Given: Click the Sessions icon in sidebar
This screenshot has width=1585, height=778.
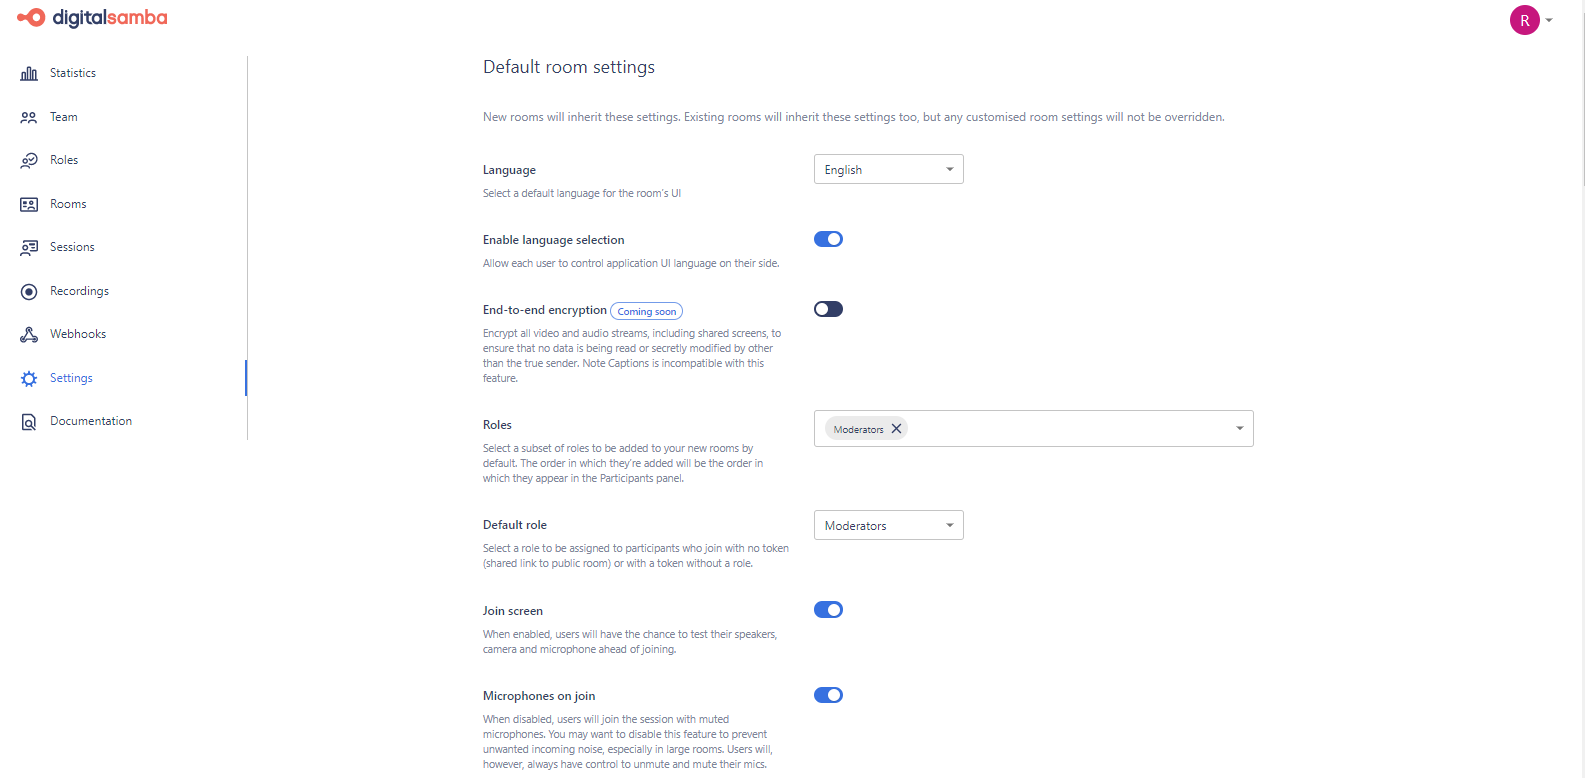Looking at the screenshot, I should tap(29, 247).
